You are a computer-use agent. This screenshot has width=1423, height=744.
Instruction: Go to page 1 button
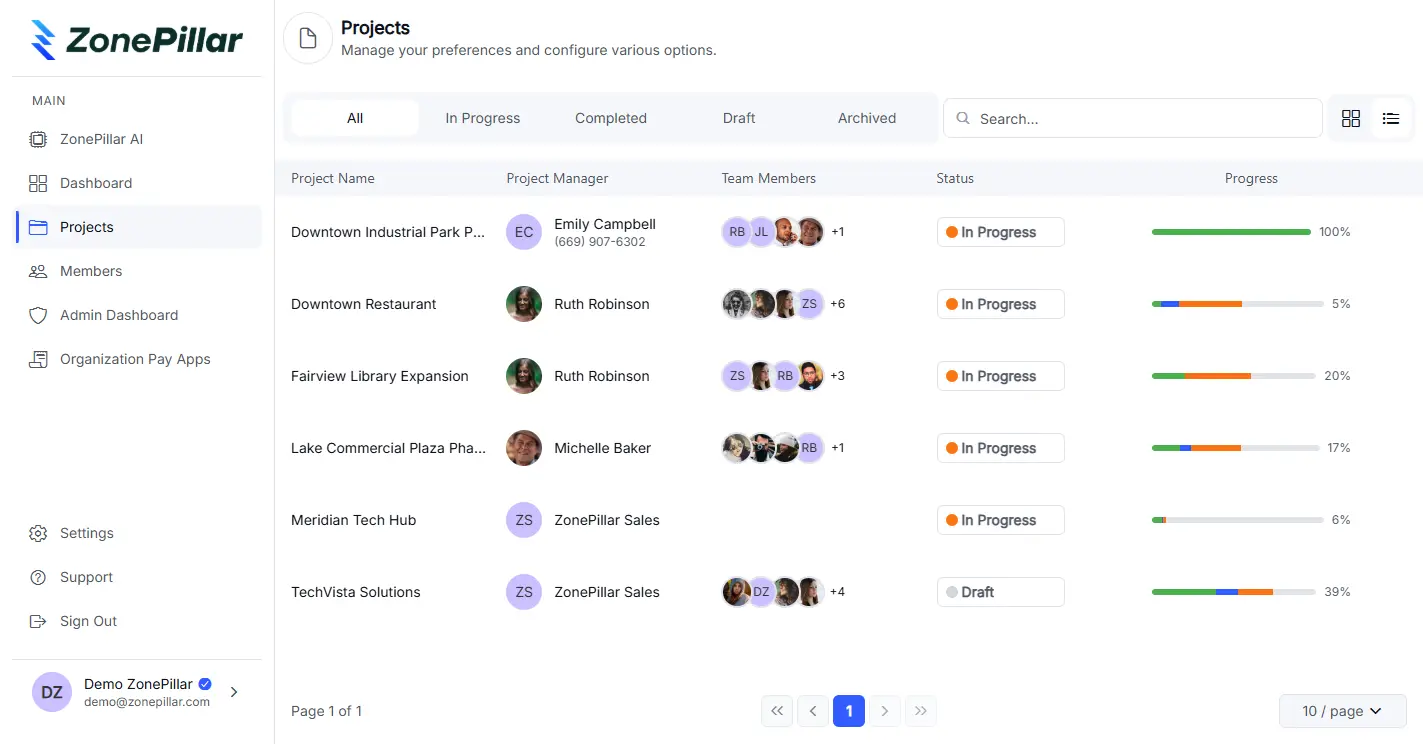(849, 711)
